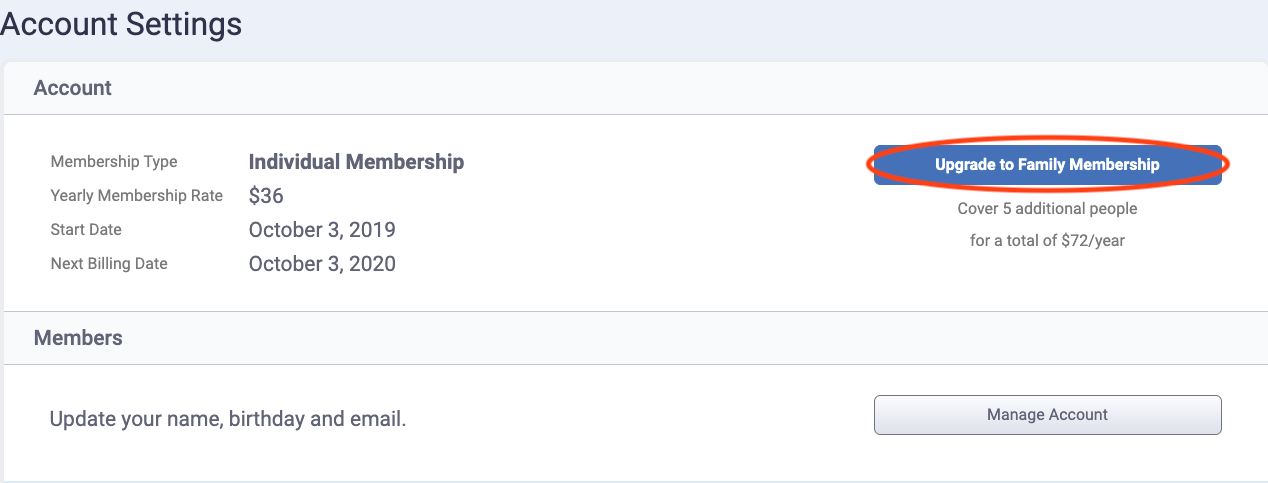The height and width of the screenshot is (483, 1268).
Task: Click the Update your name, birthday and email text
Action: pos(228,418)
